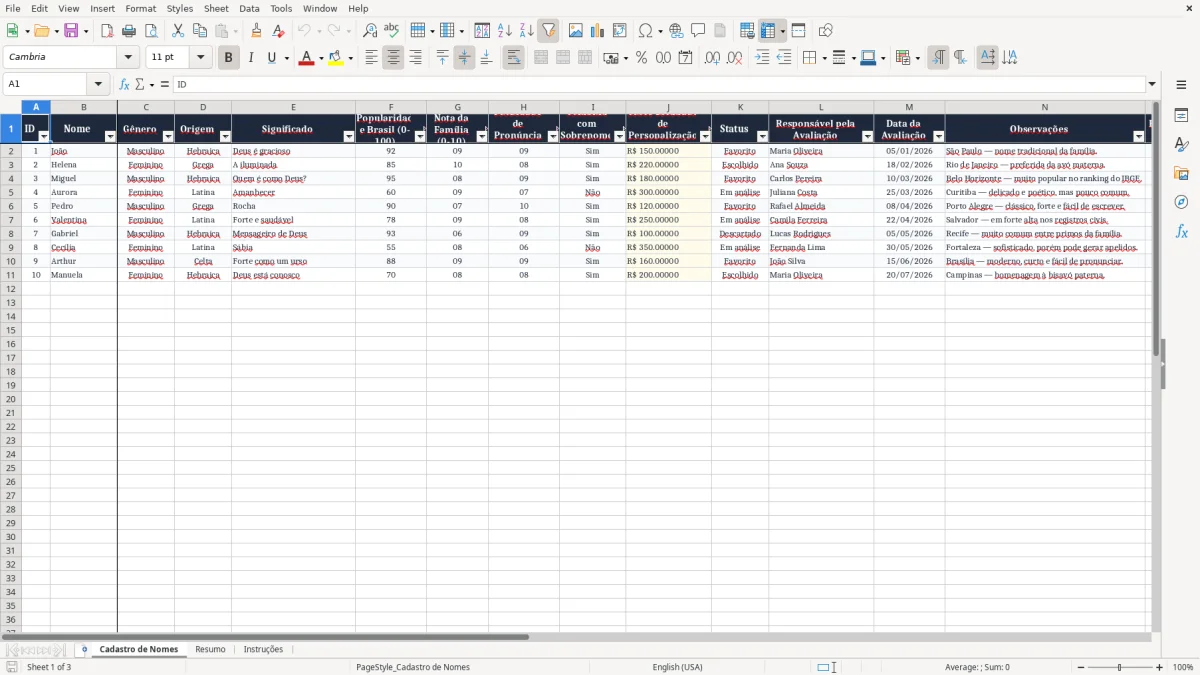
Task: Open Status column filter dropdown
Action: 762,136
